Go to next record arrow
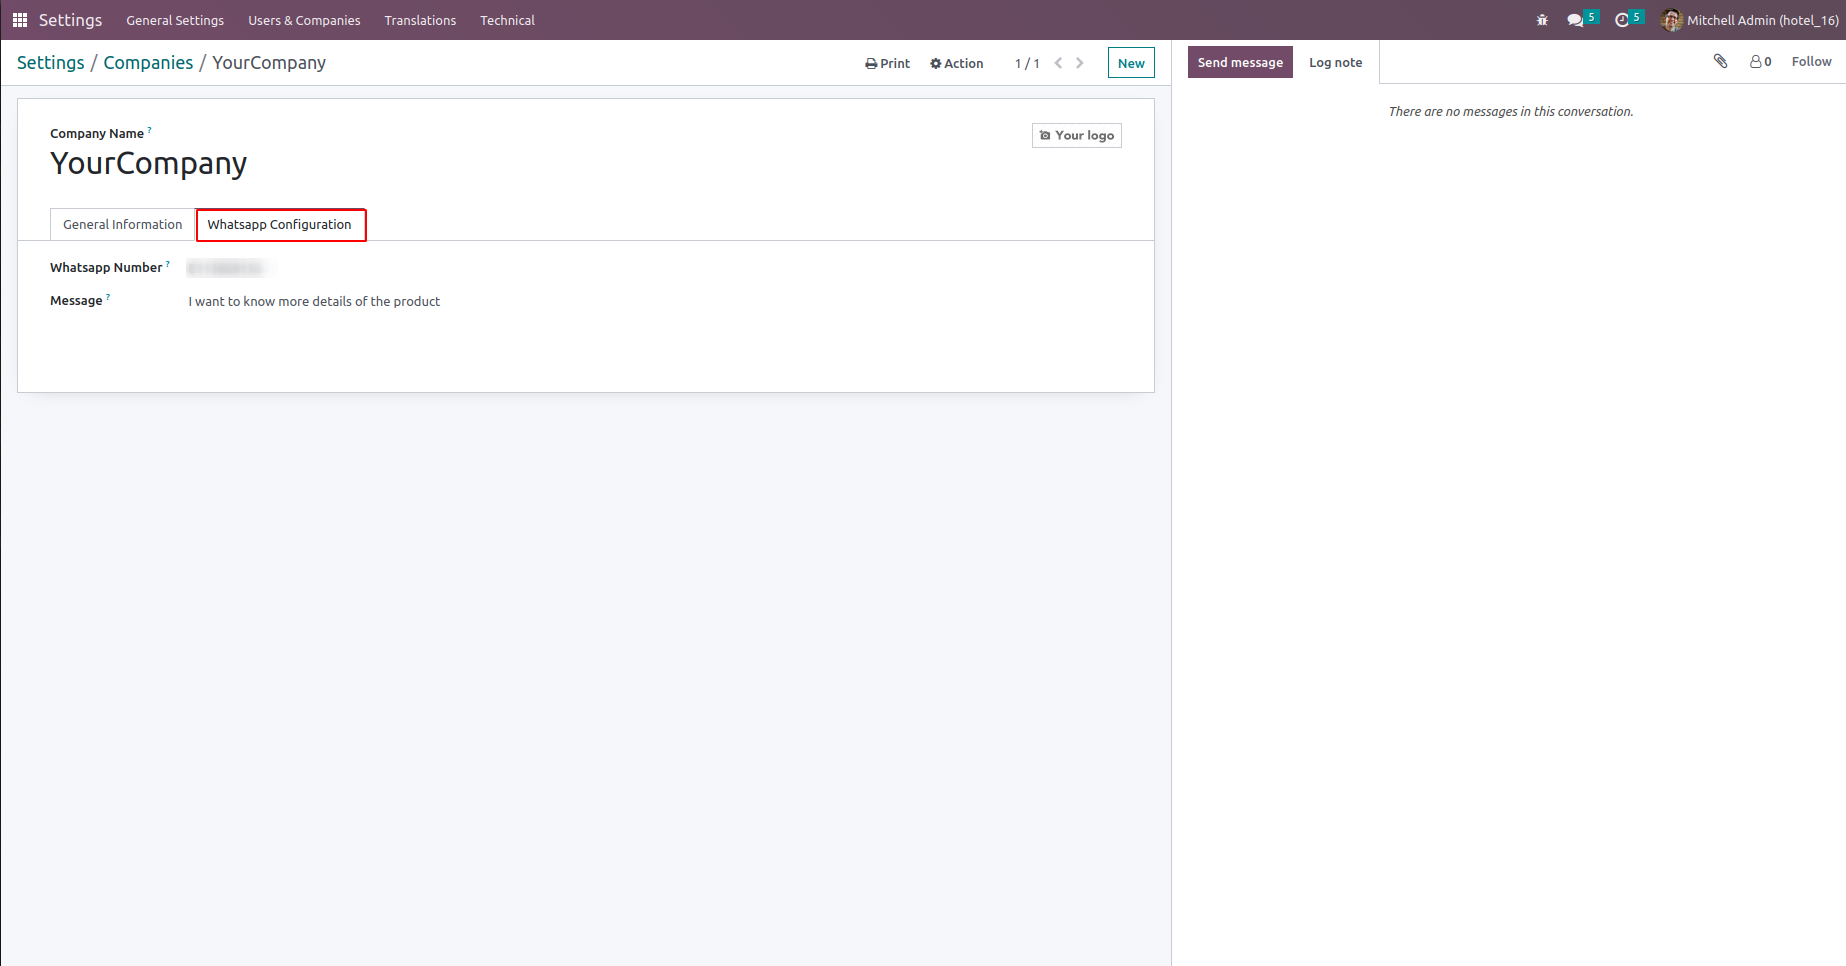Viewport: 1846px width, 966px height. pos(1080,63)
